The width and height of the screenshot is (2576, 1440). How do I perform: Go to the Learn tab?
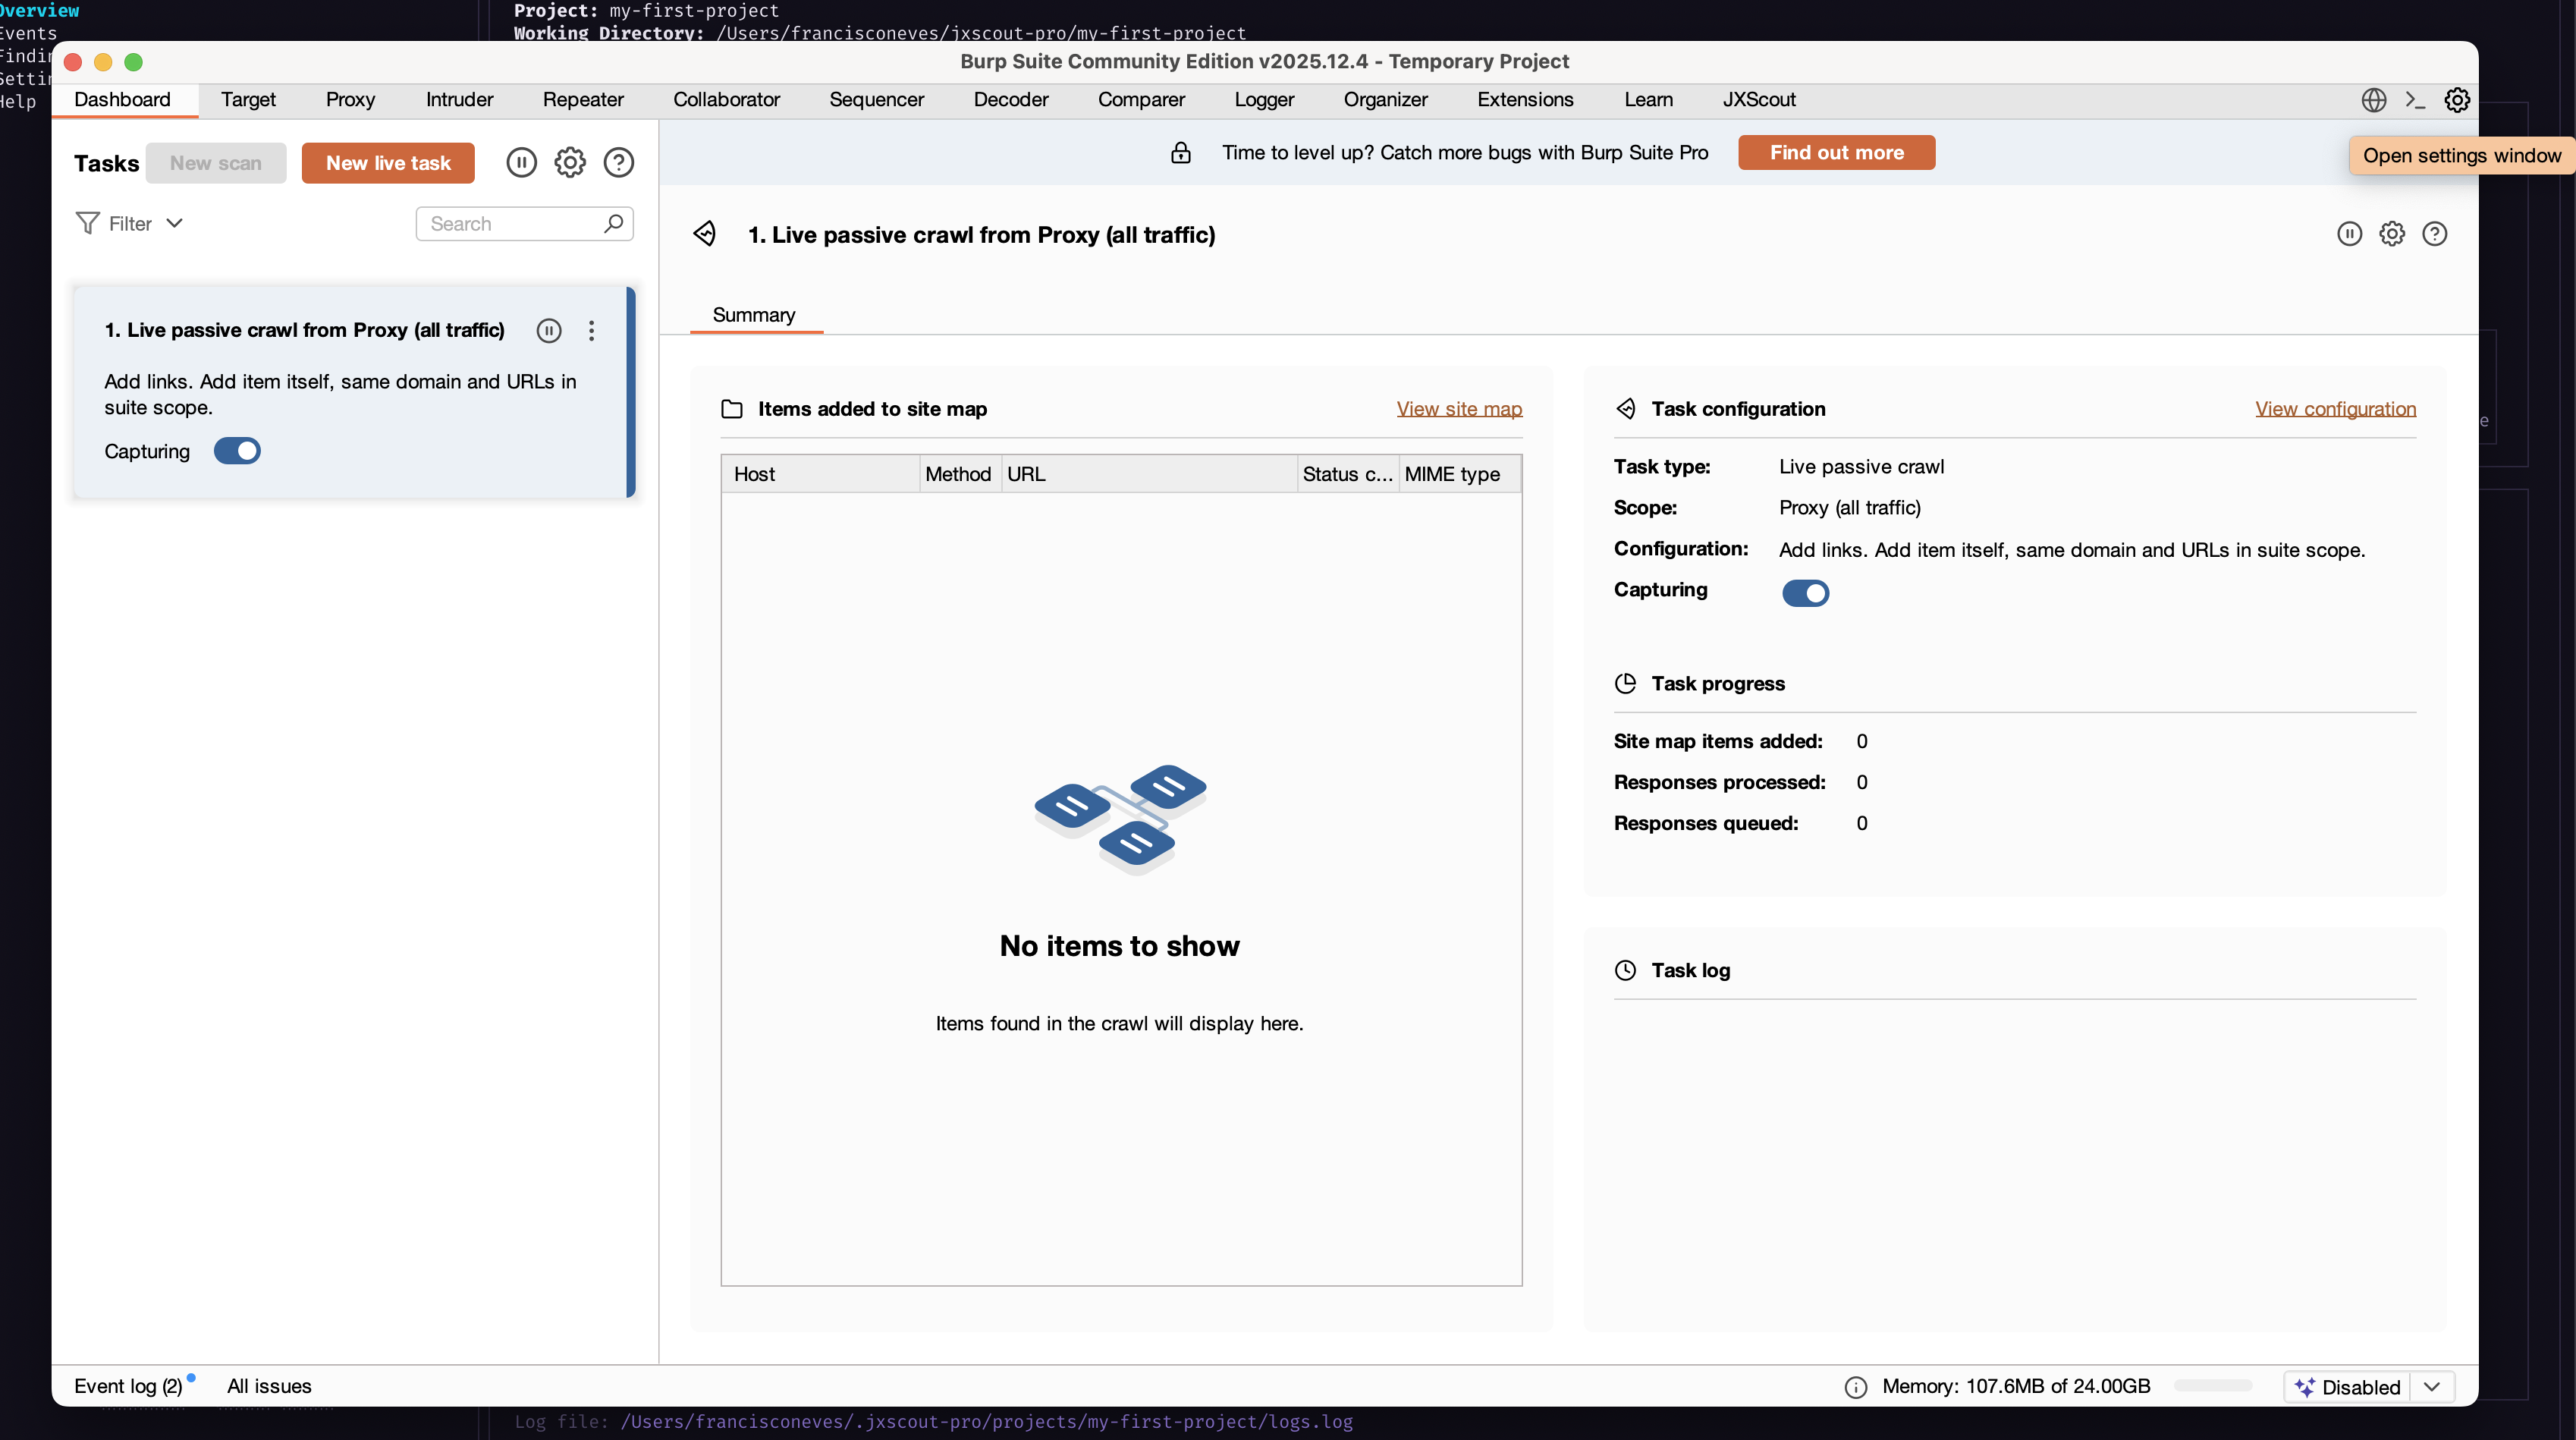1648,100
